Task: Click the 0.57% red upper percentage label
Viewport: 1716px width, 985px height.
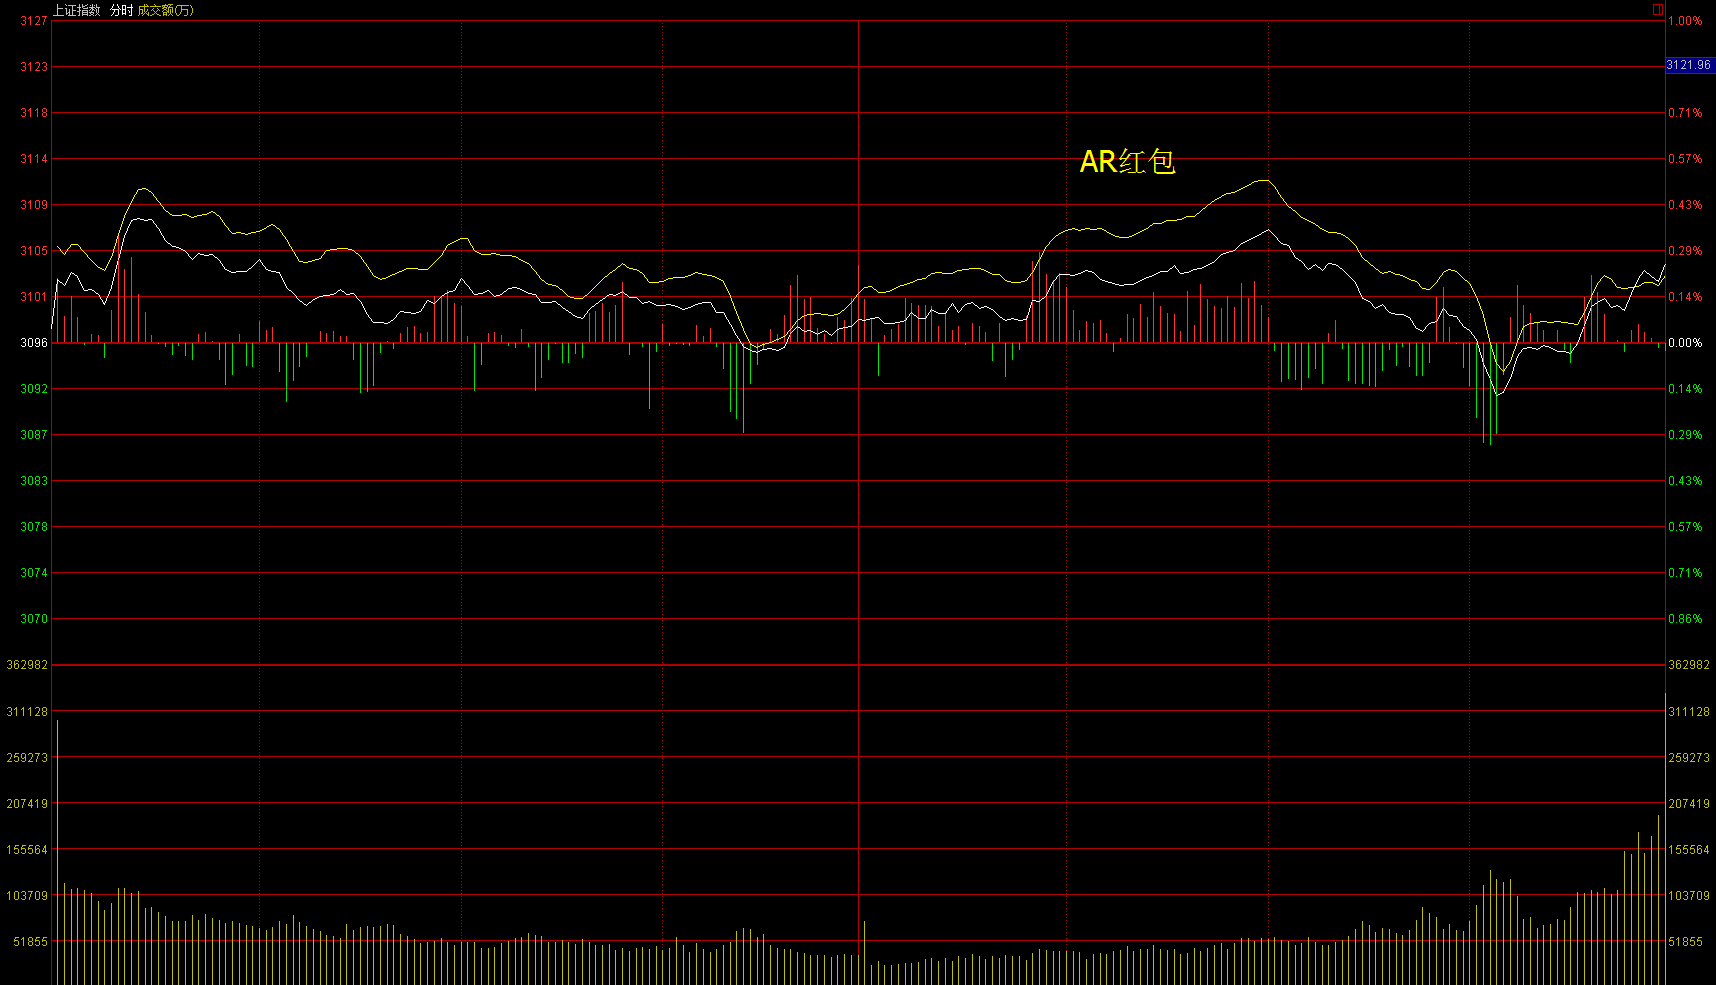Action: [1685, 159]
